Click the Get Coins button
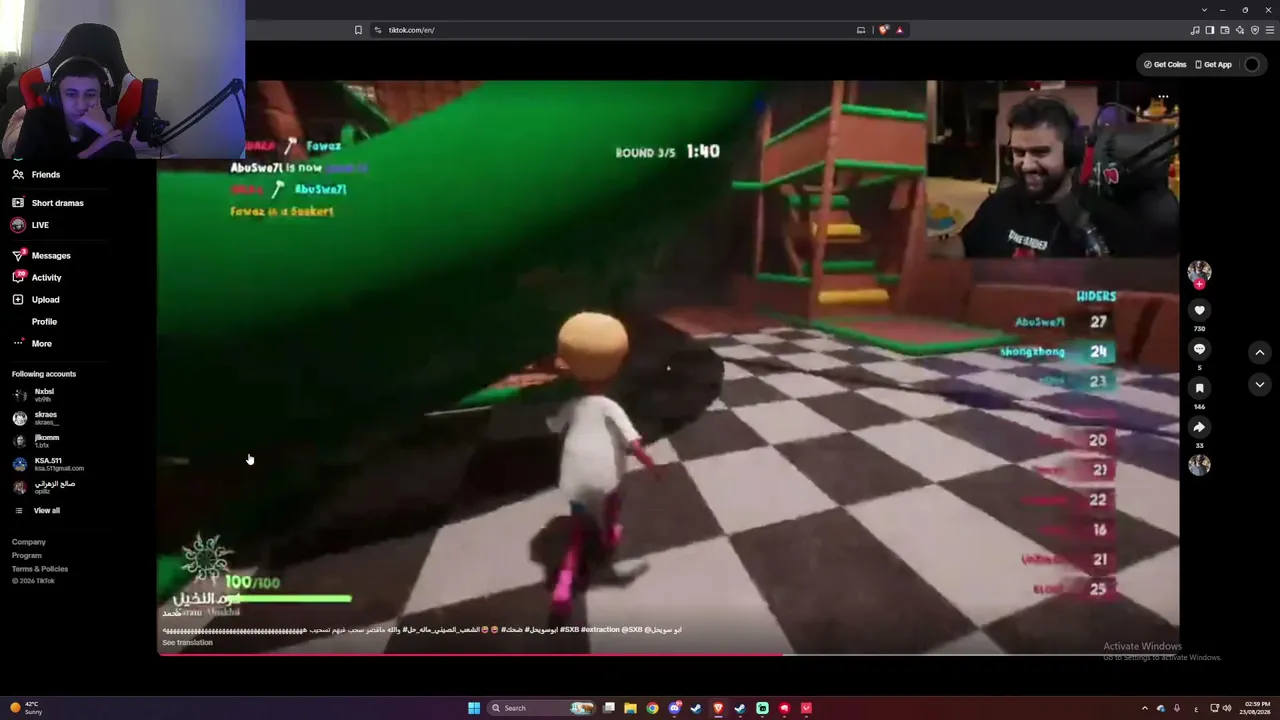 (x=1165, y=65)
